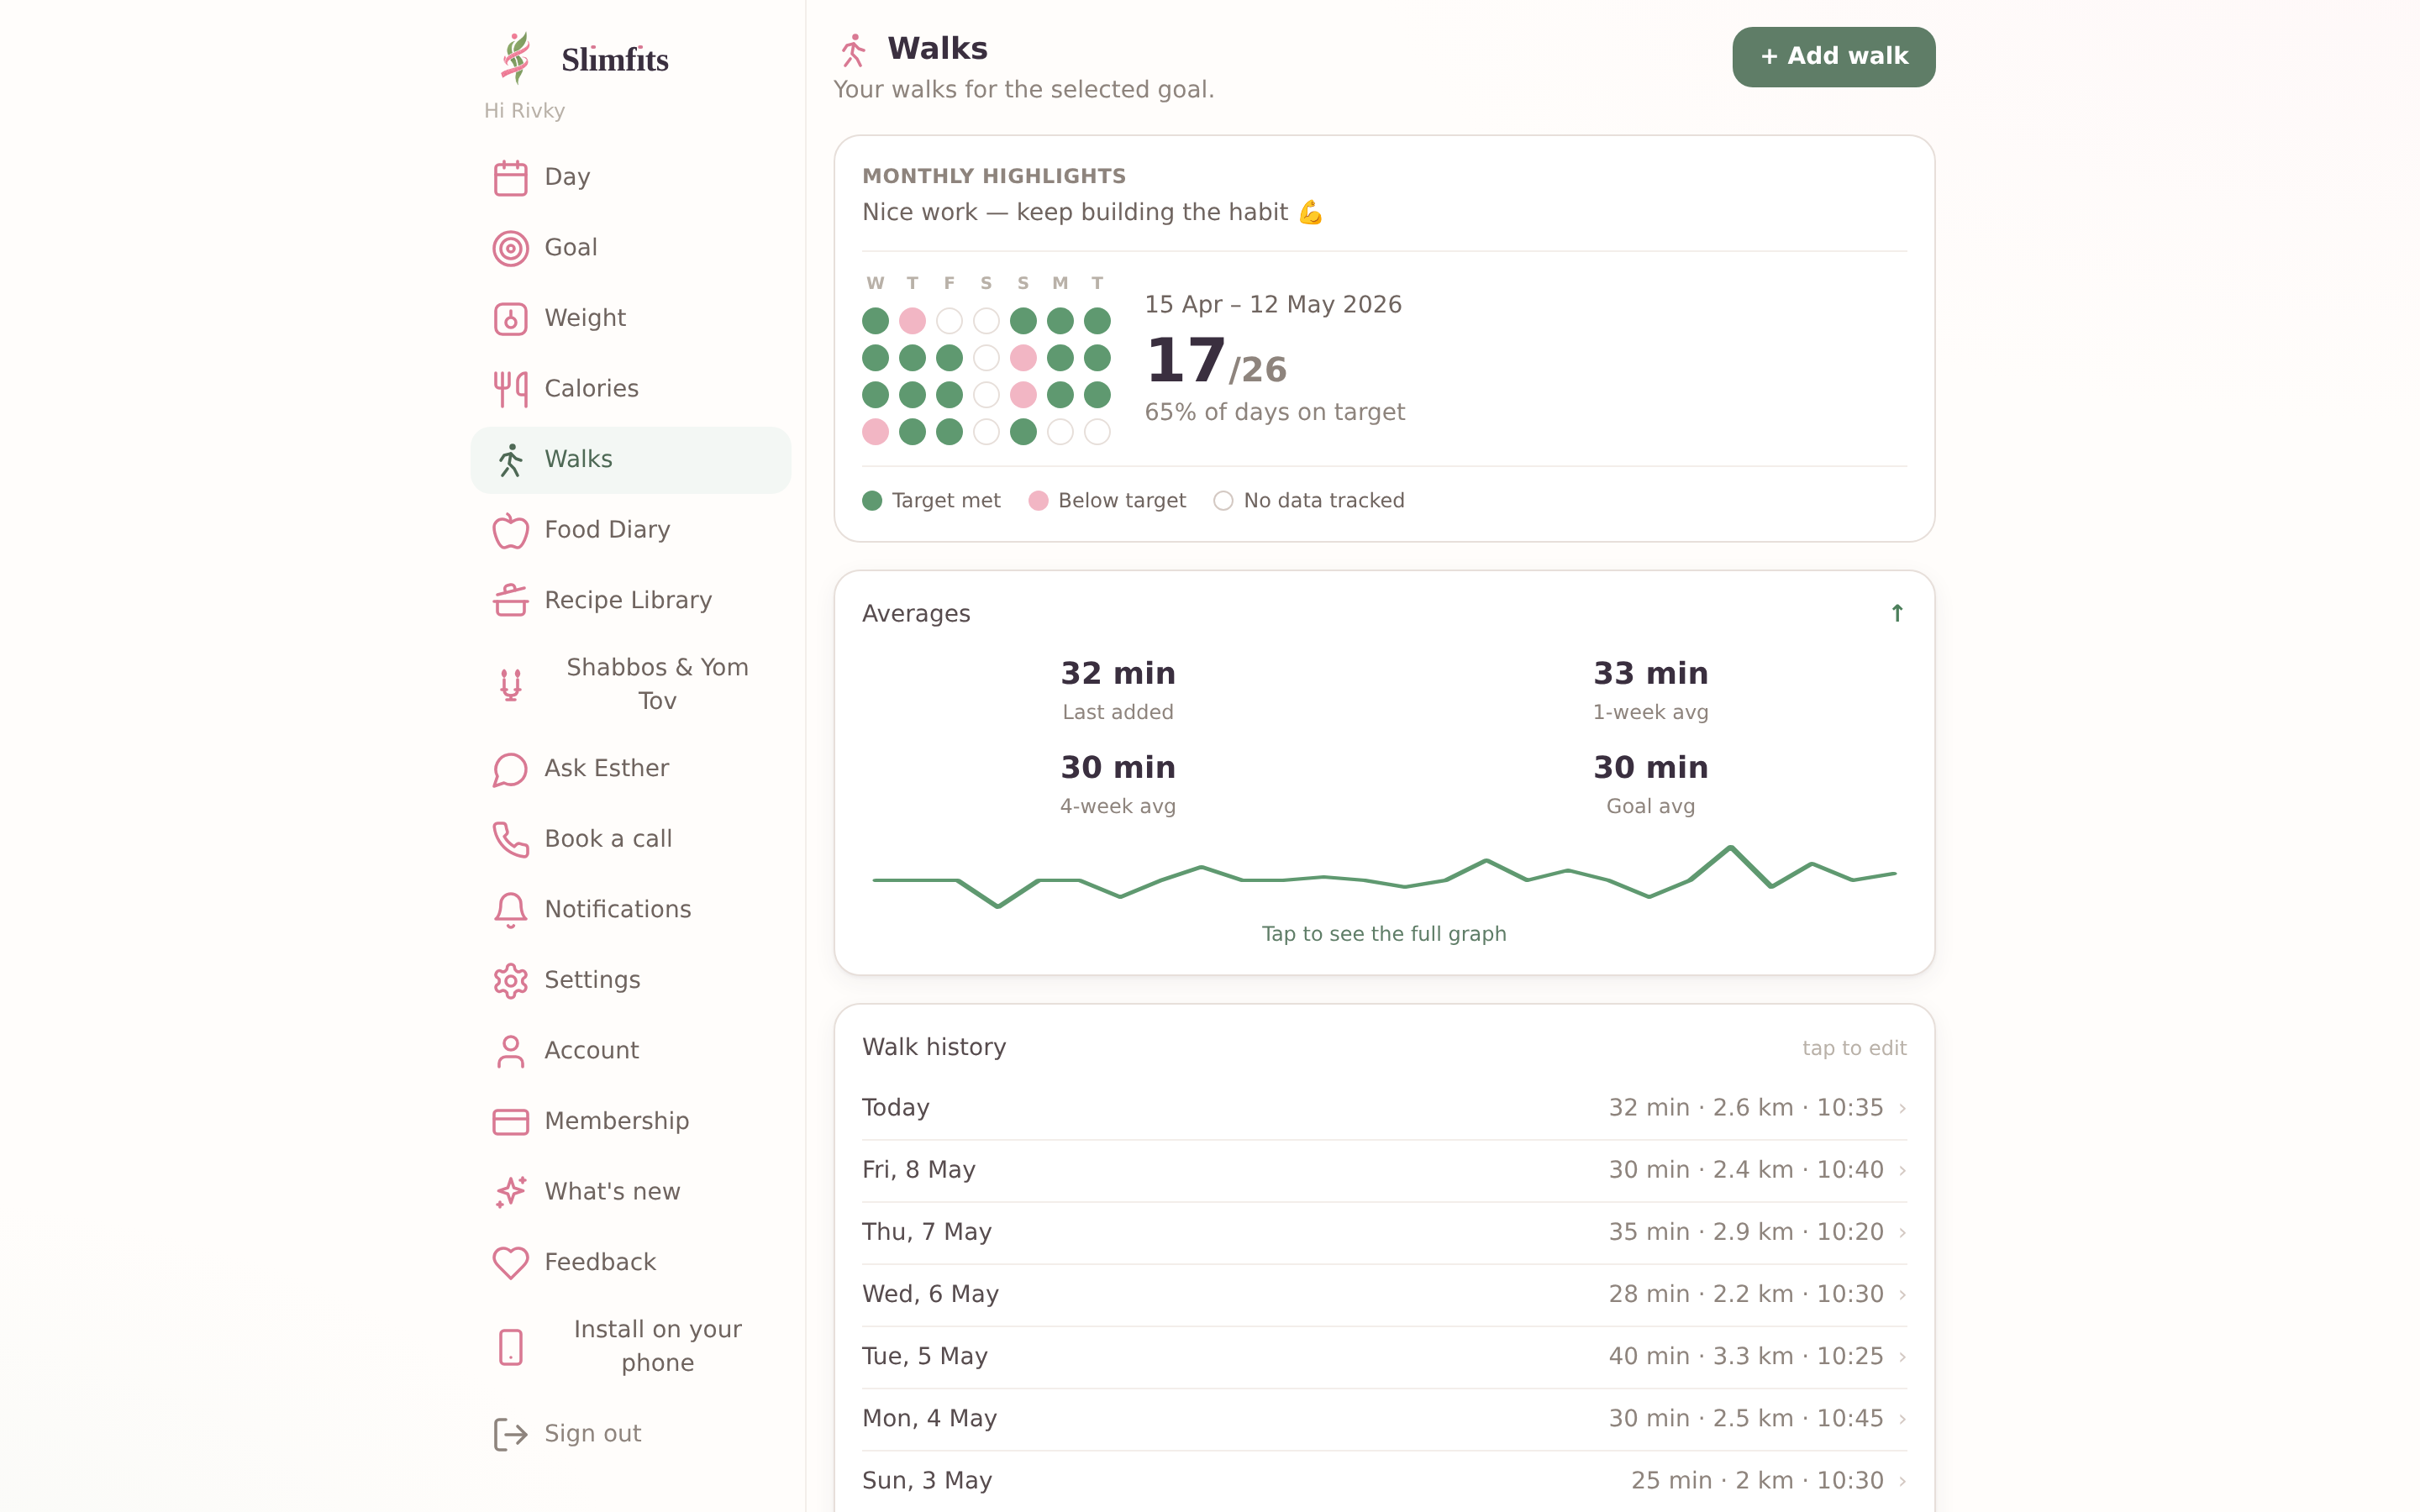
Task: Open the Weight scale icon
Action: coord(510,319)
